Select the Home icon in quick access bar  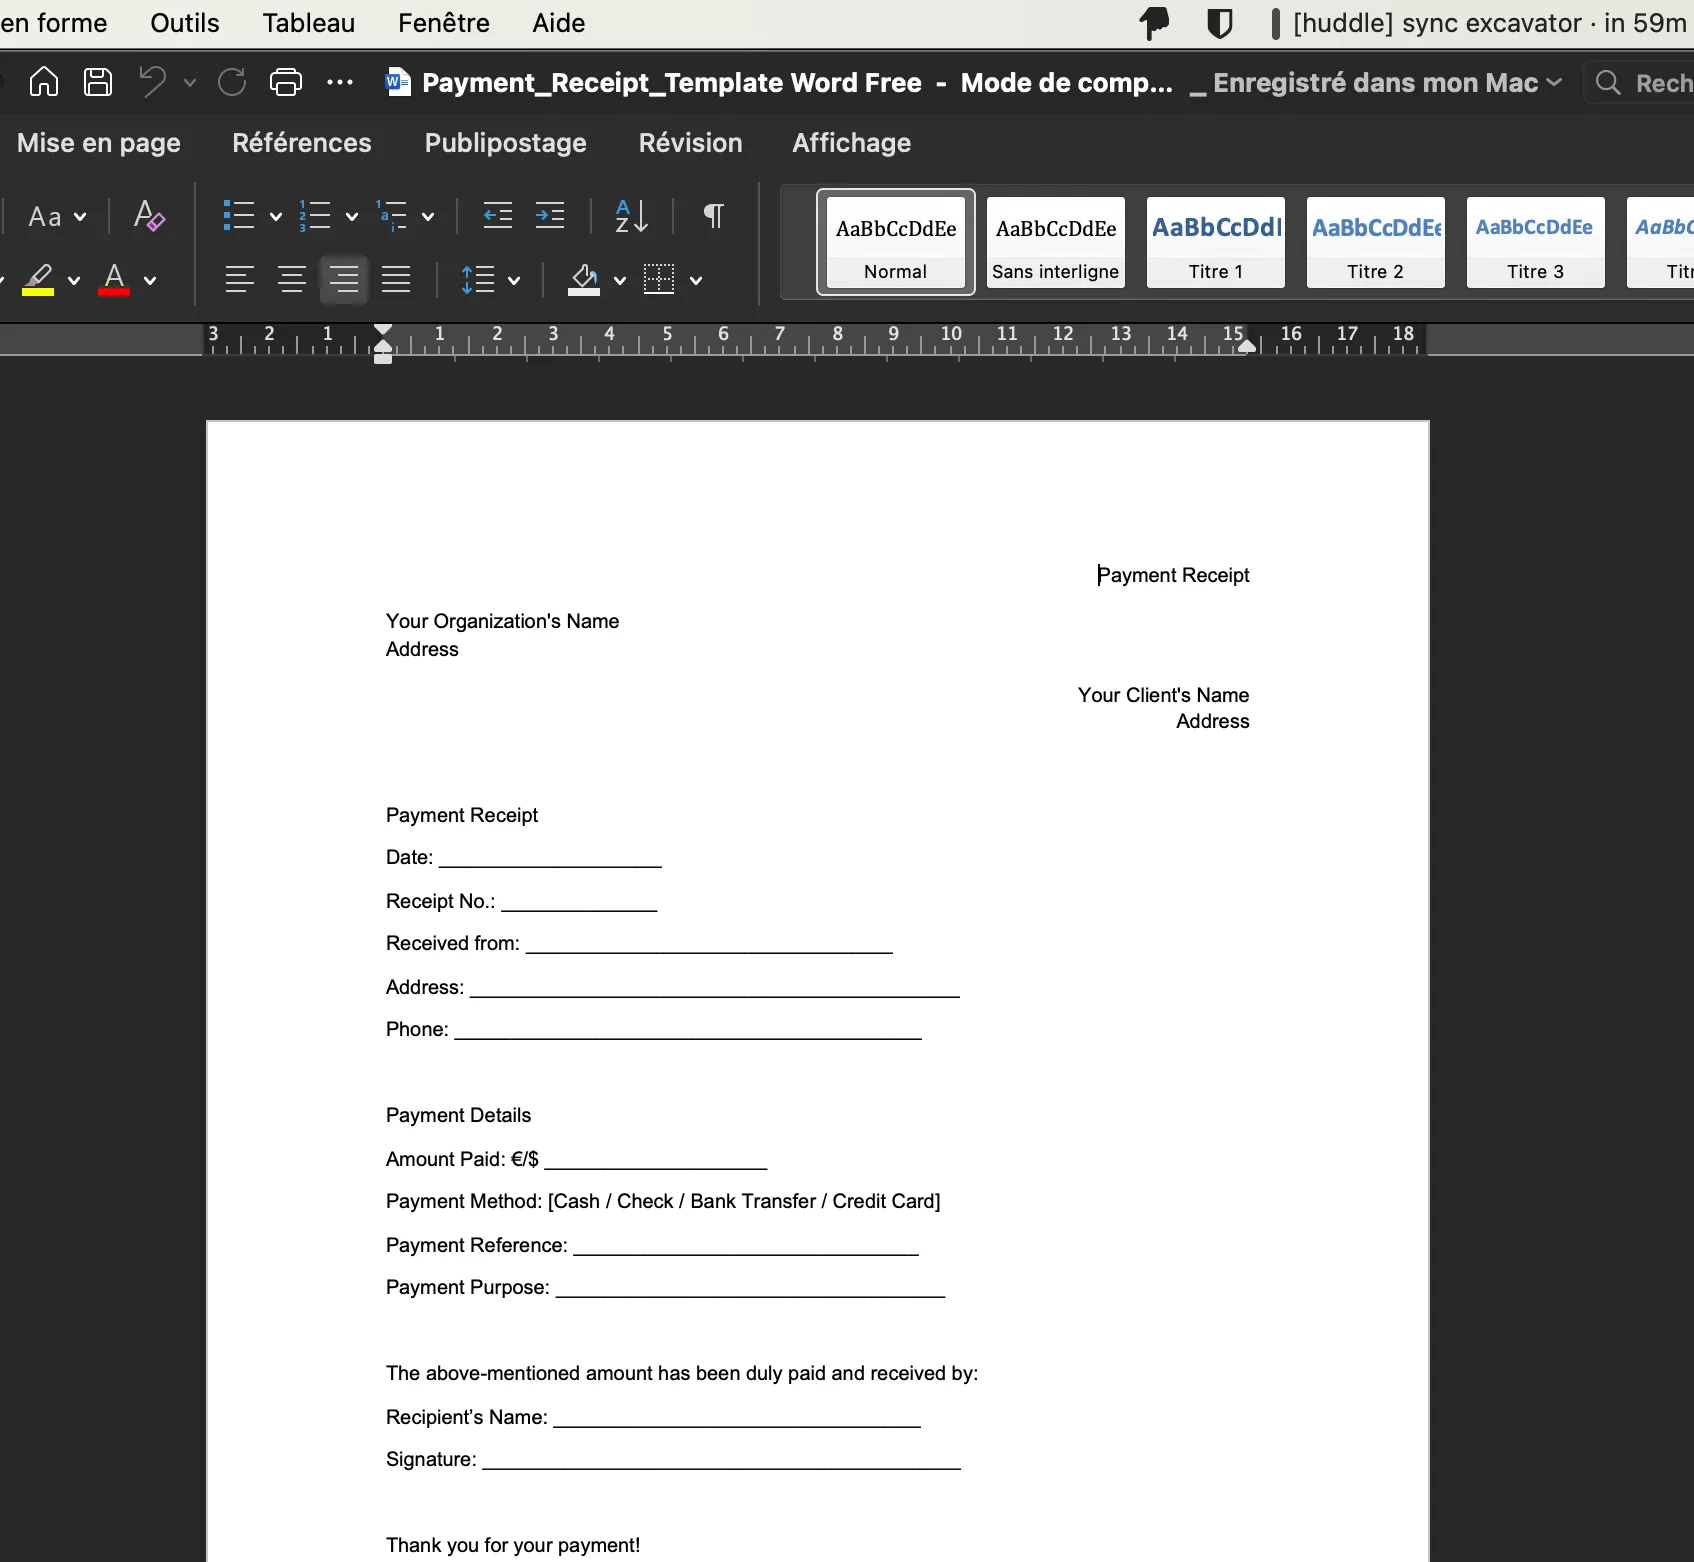point(42,82)
